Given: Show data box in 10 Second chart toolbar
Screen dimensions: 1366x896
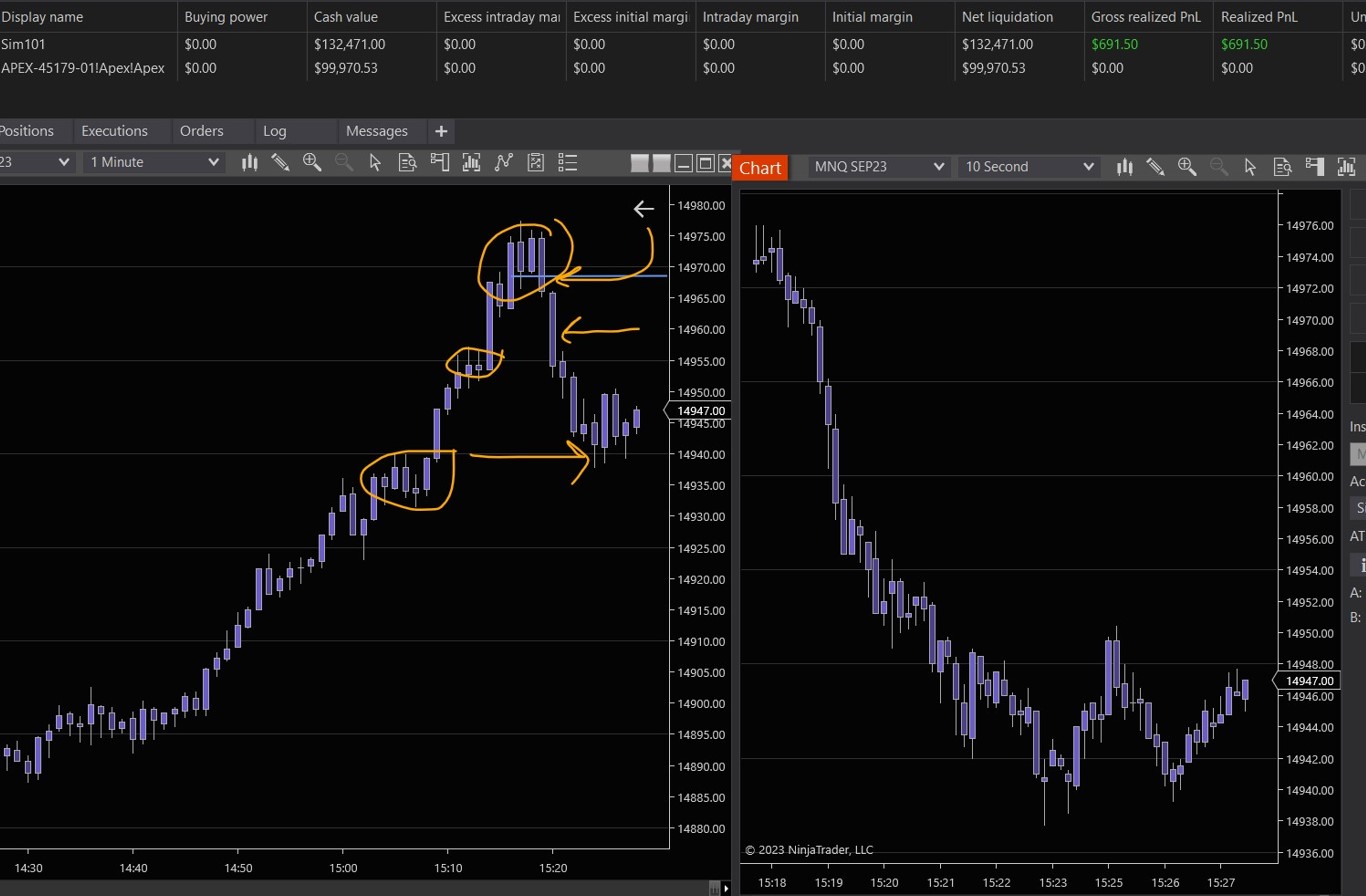Looking at the screenshot, I should pos(1282,167).
